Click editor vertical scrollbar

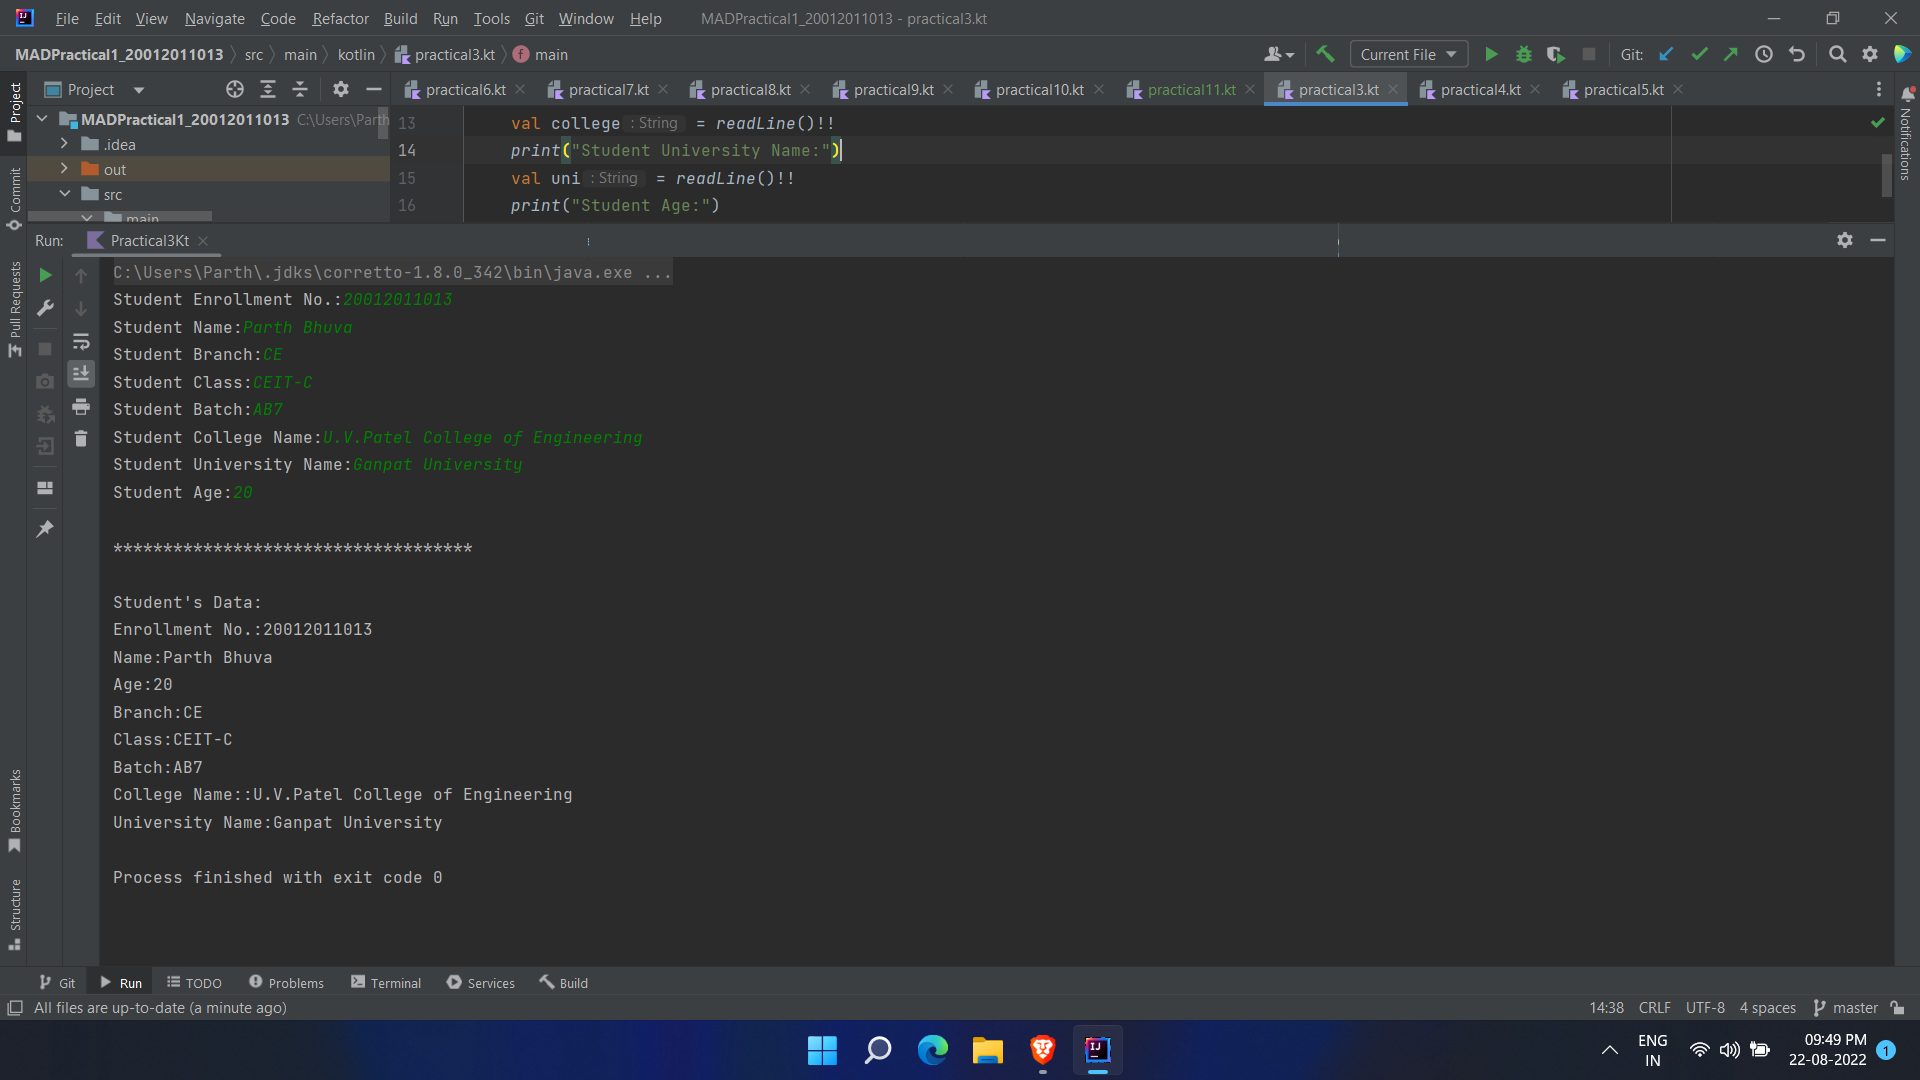(1887, 174)
